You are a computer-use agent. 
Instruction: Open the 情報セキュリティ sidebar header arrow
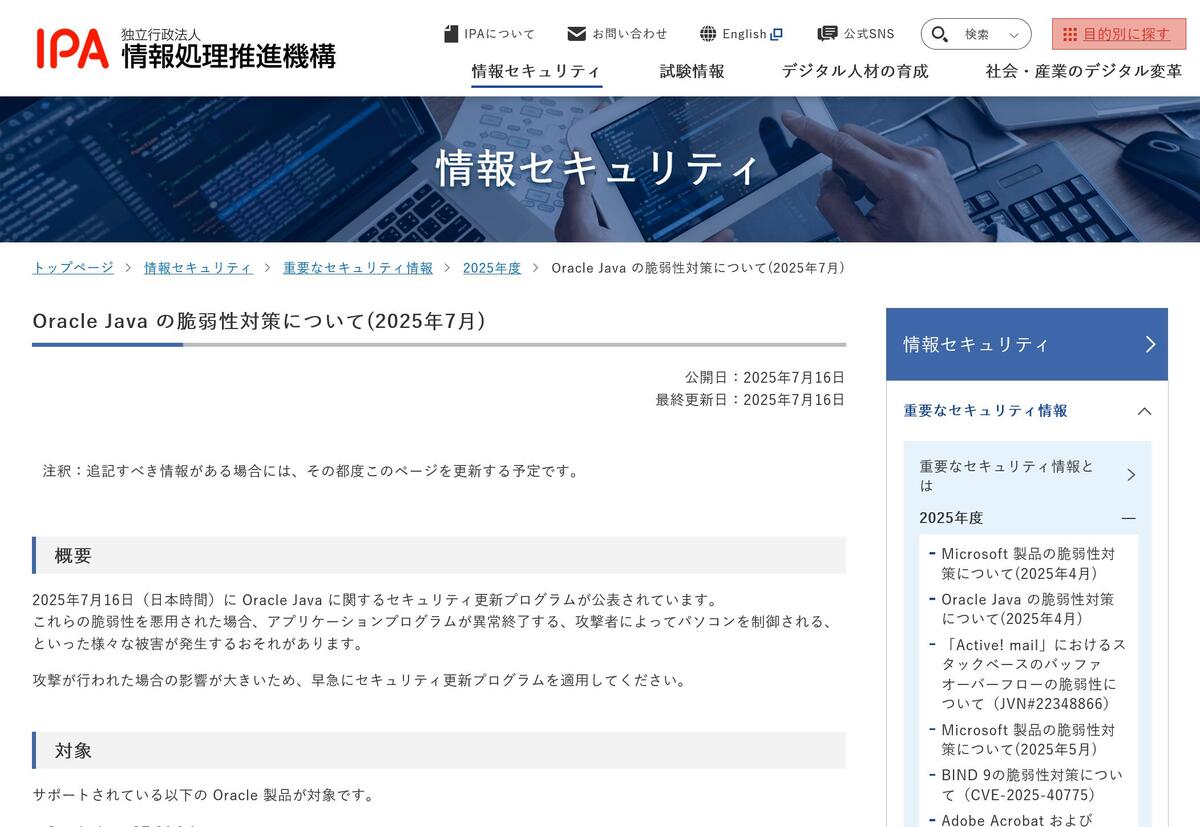pos(1150,344)
